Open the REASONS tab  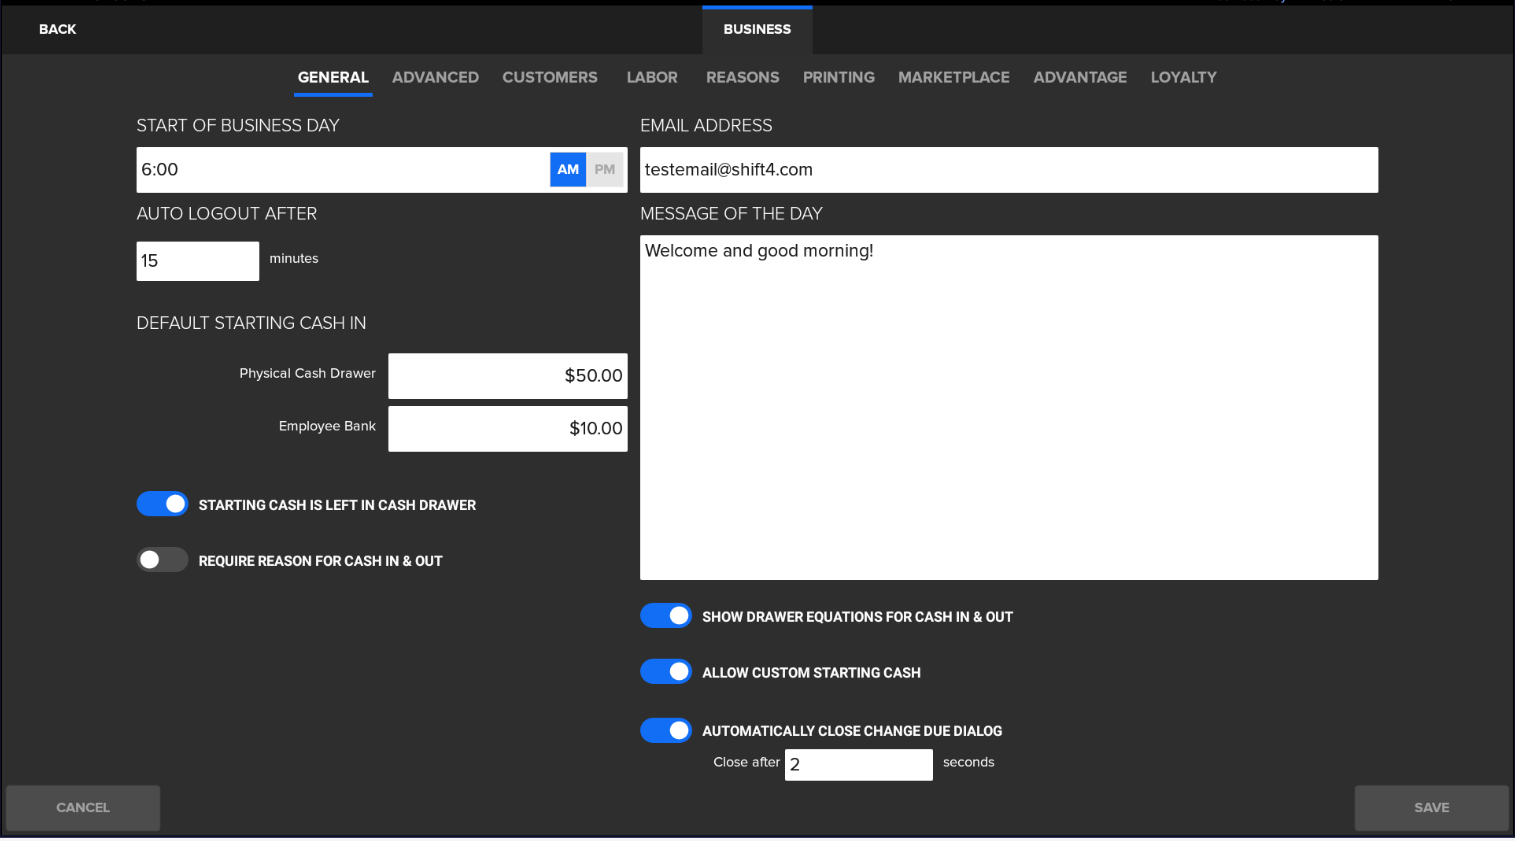pyautogui.click(x=742, y=77)
